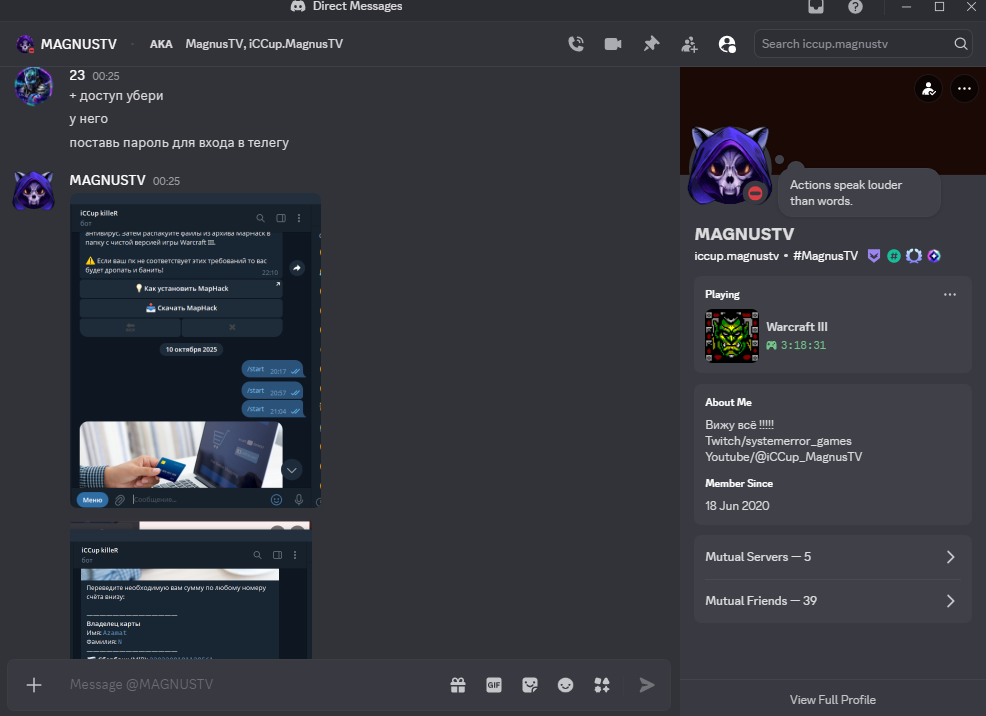Open the gift icon in message bar
The height and width of the screenshot is (716, 986).
458,685
